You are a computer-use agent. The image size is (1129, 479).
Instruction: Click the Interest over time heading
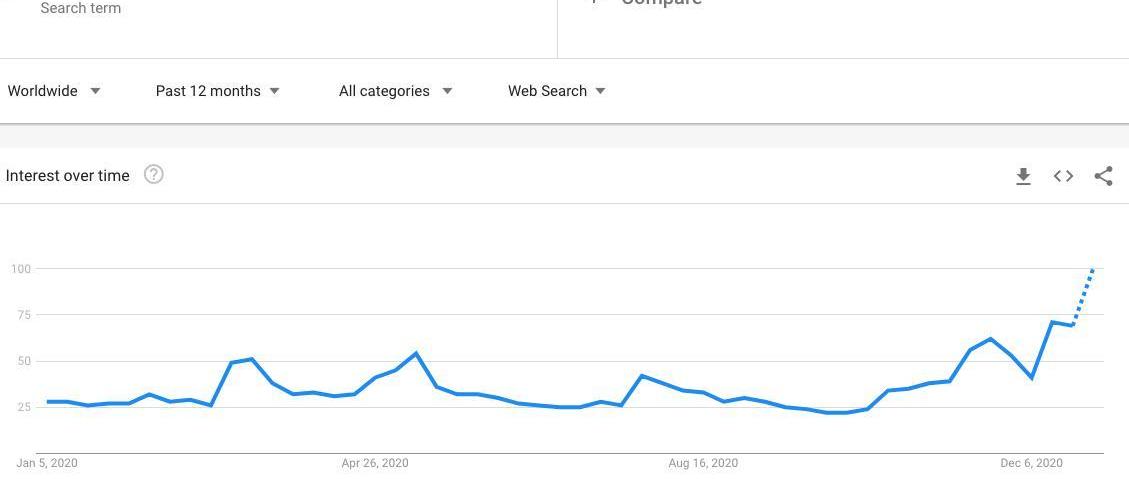pos(68,176)
